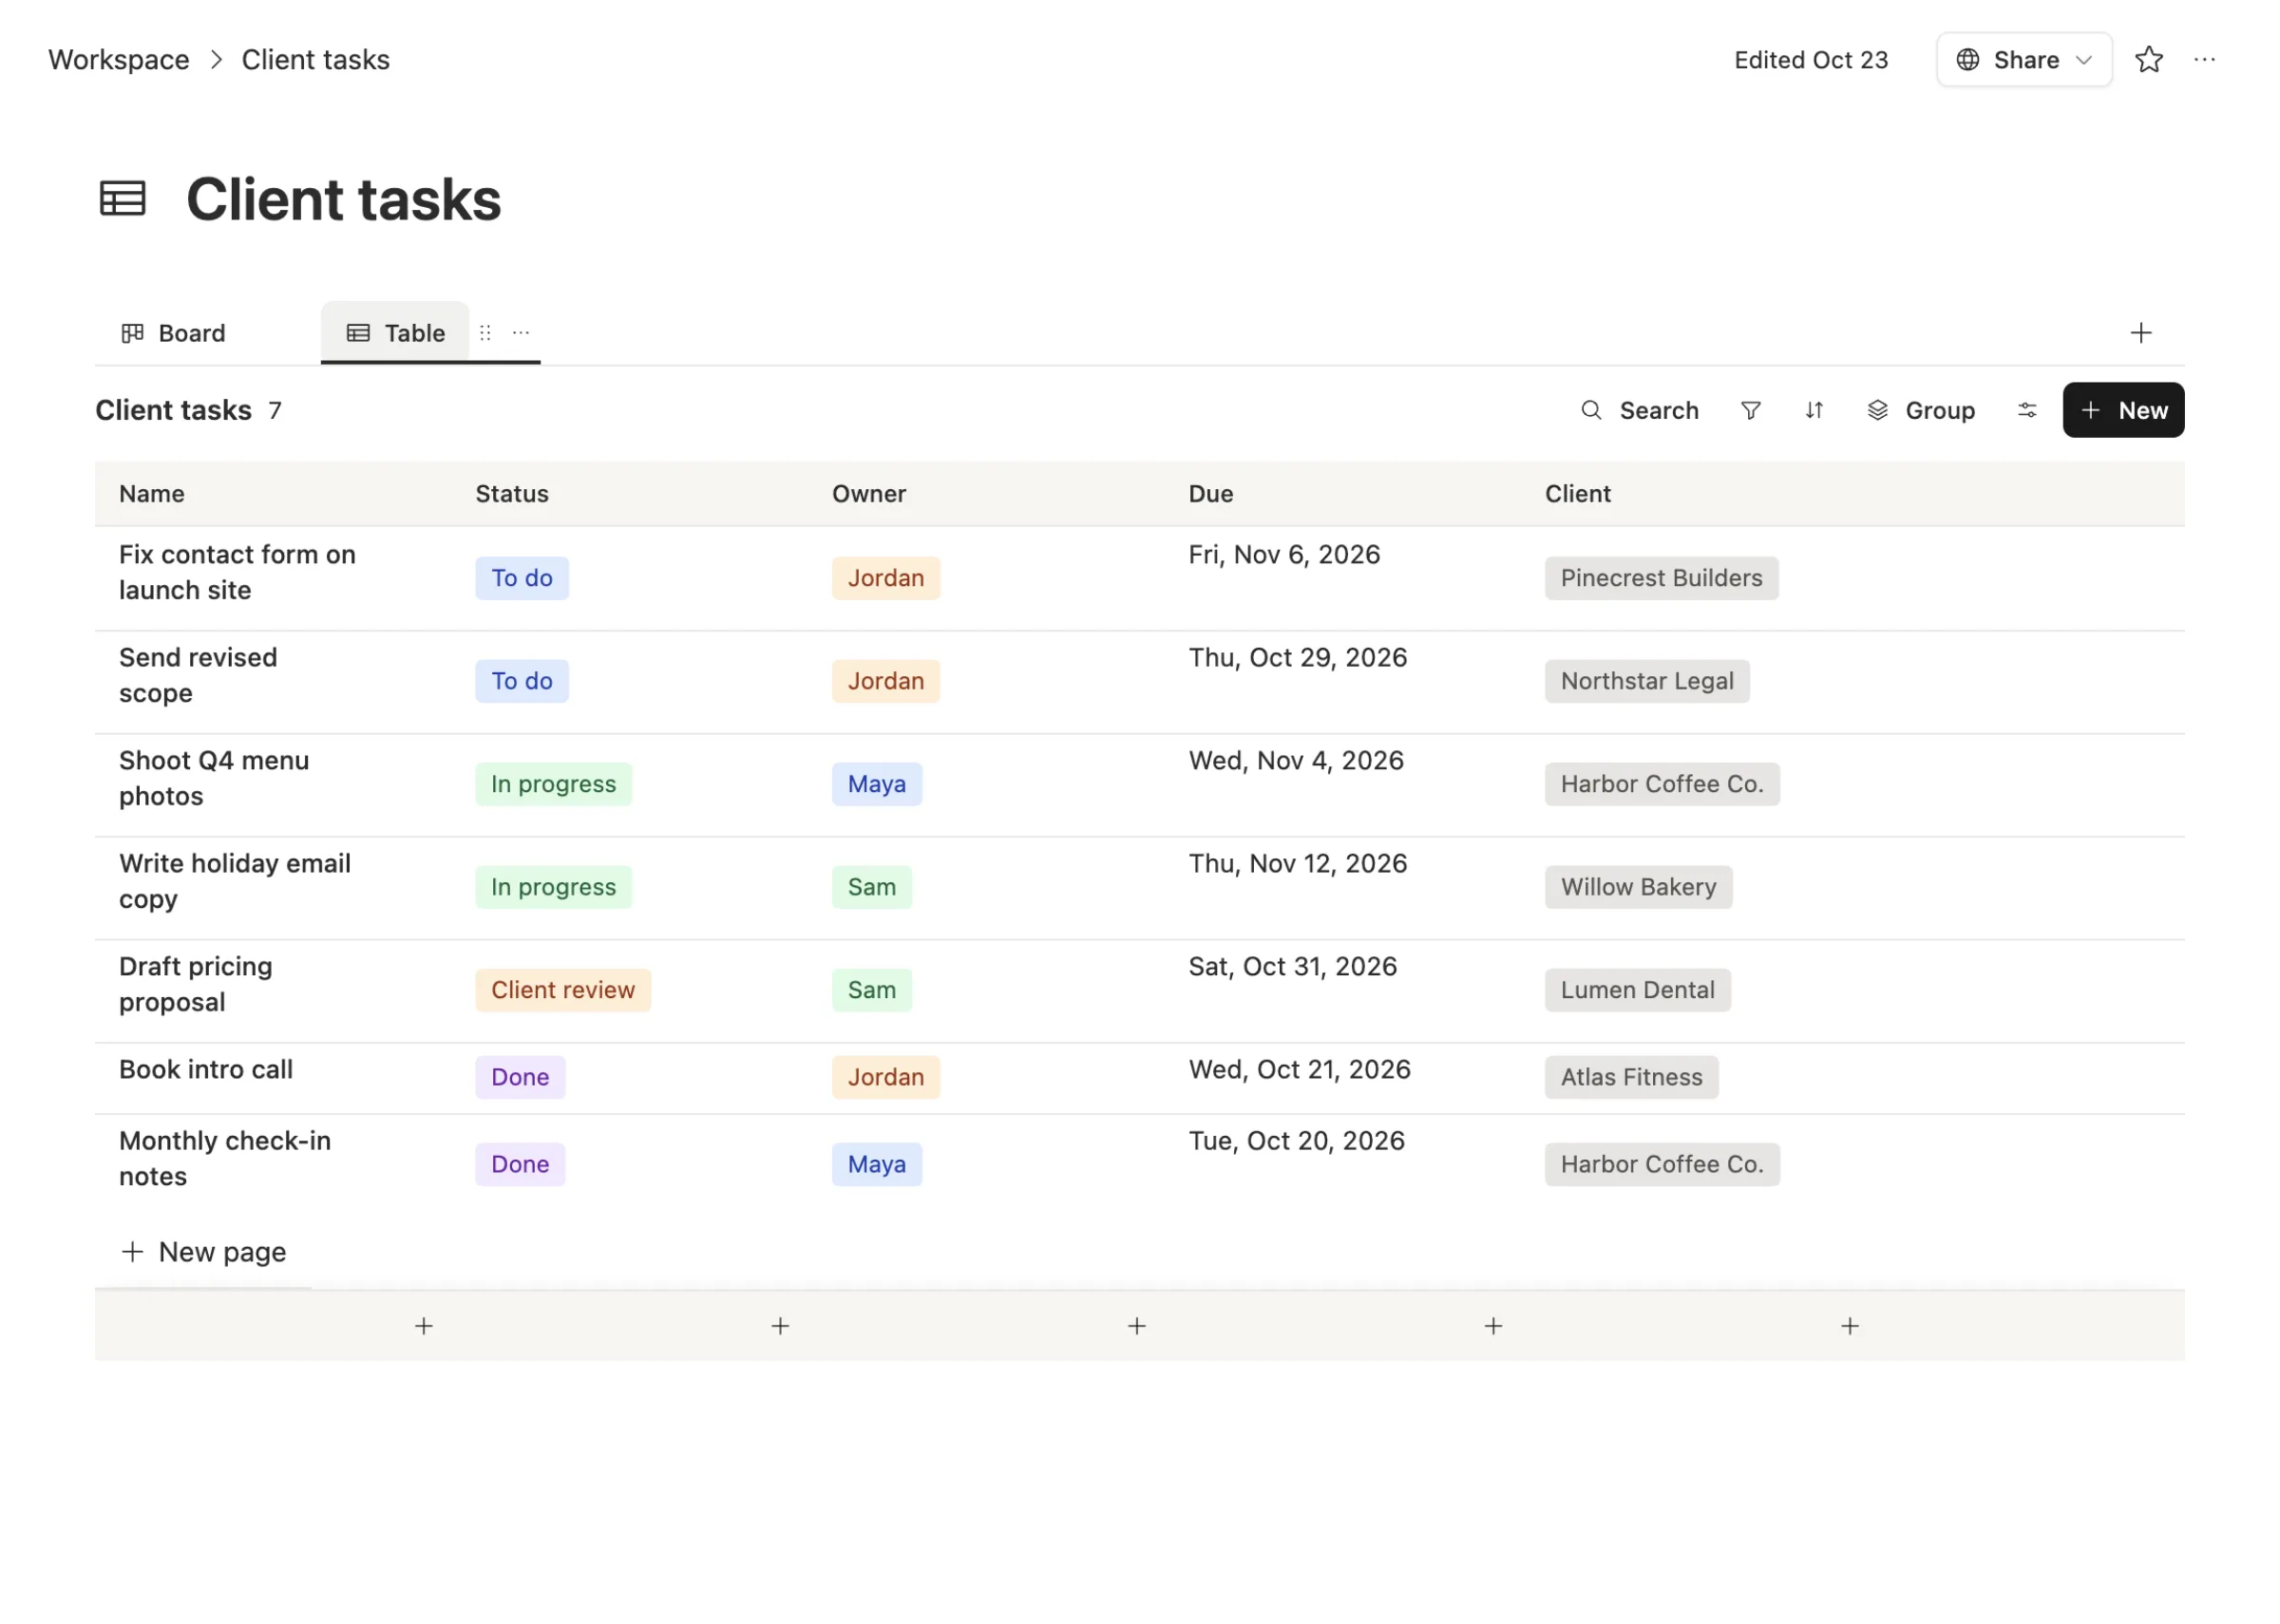Open the Table tab's three-dot options
This screenshot has height=1624, width=2280.
521,333
